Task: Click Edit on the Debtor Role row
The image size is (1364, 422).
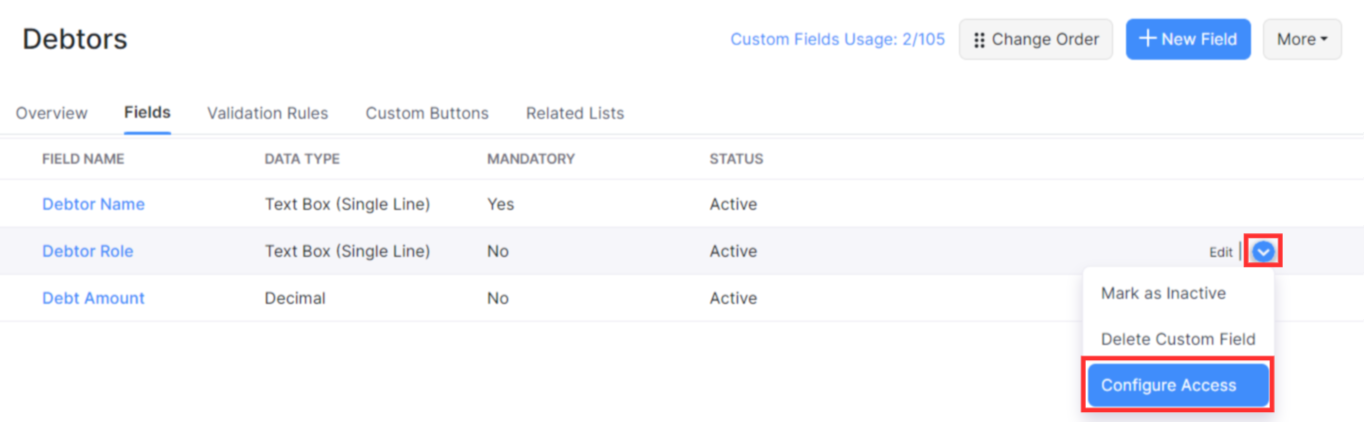Action: coord(1220,252)
